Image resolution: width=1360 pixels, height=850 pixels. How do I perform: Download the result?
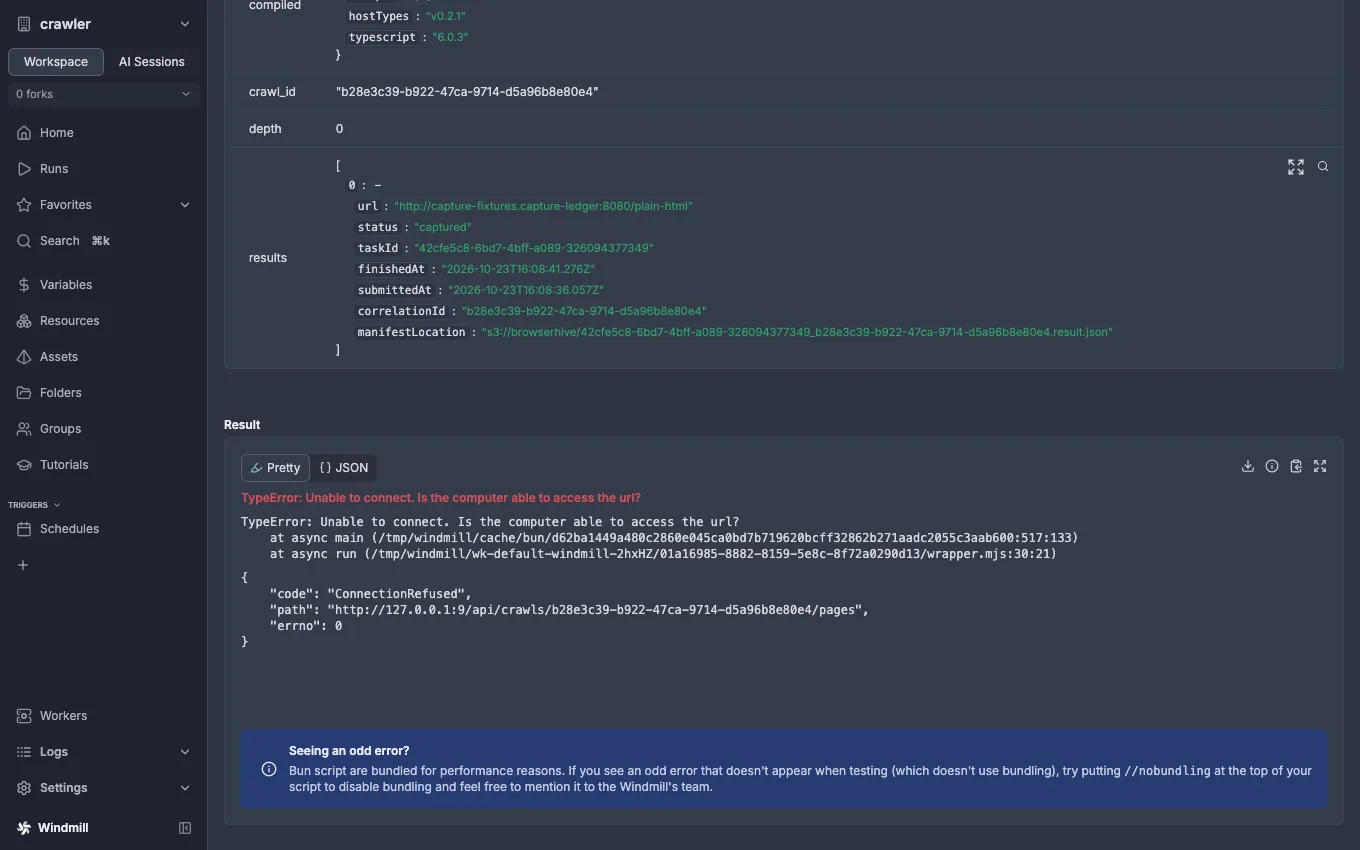1248,466
